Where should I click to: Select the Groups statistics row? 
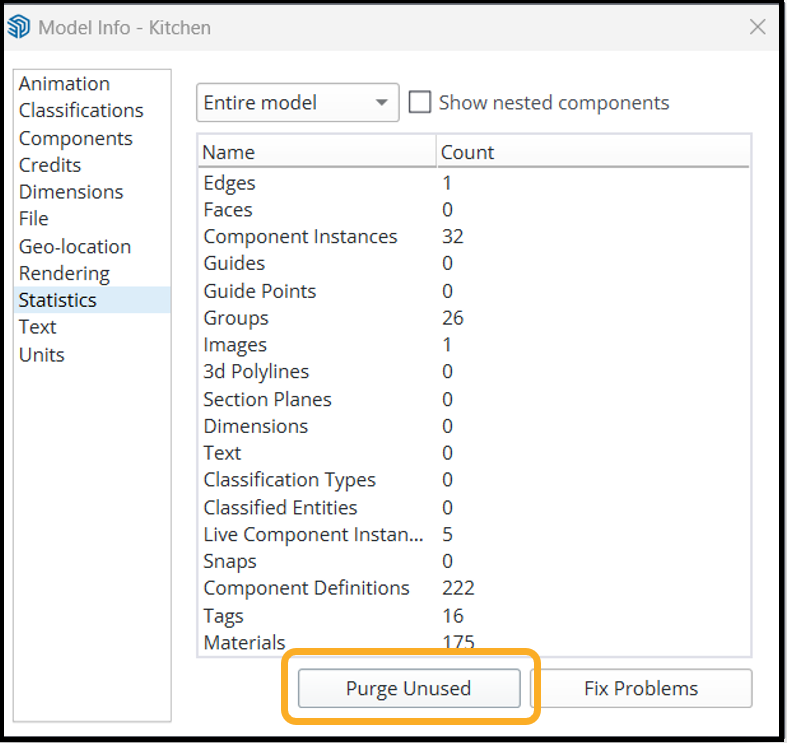click(236, 318)
